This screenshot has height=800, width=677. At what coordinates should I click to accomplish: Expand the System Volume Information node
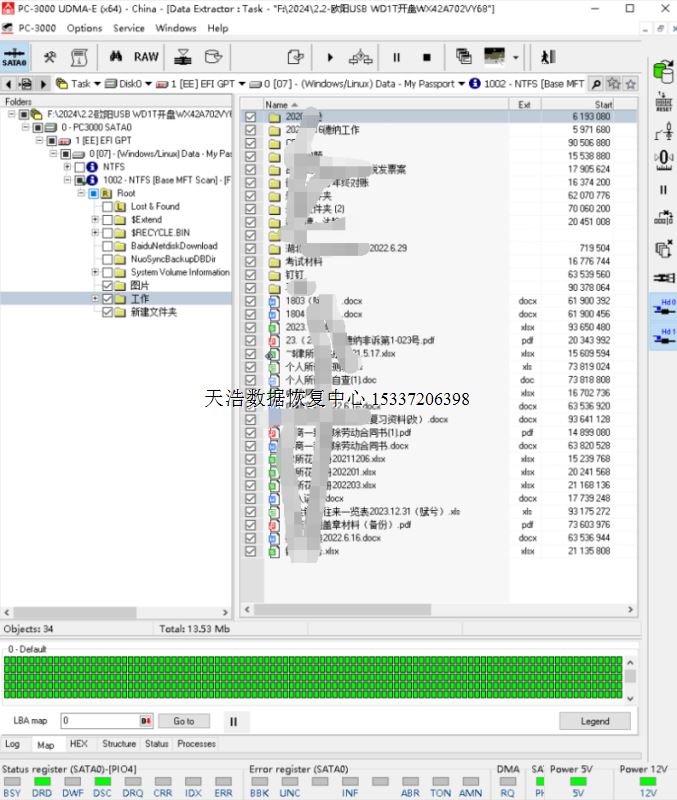click(95, 272)
